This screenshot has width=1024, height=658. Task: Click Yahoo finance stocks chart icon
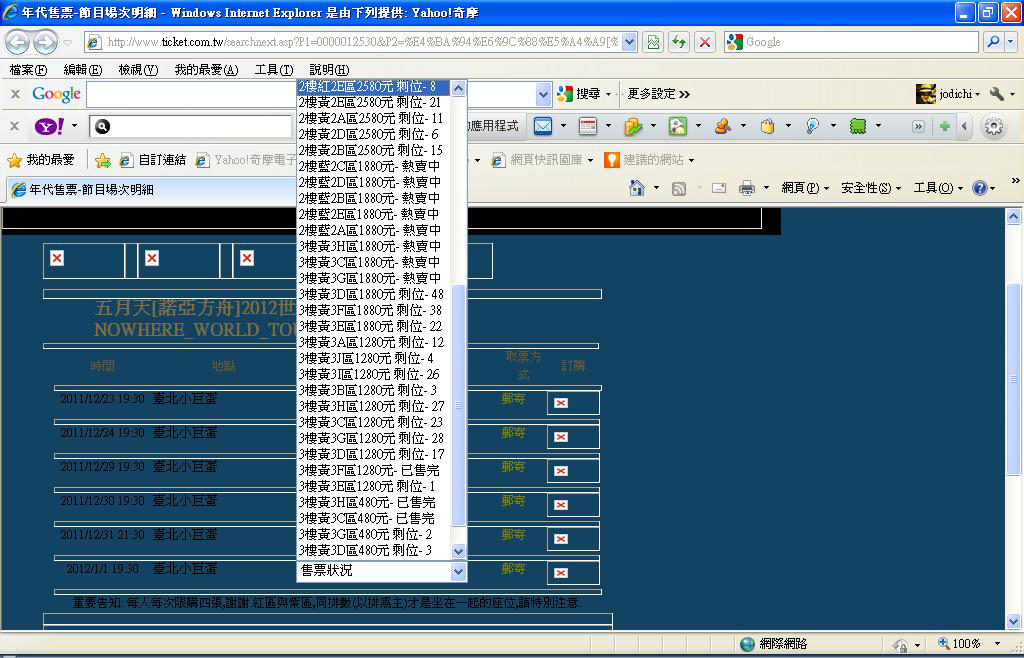tap(633, 126)
